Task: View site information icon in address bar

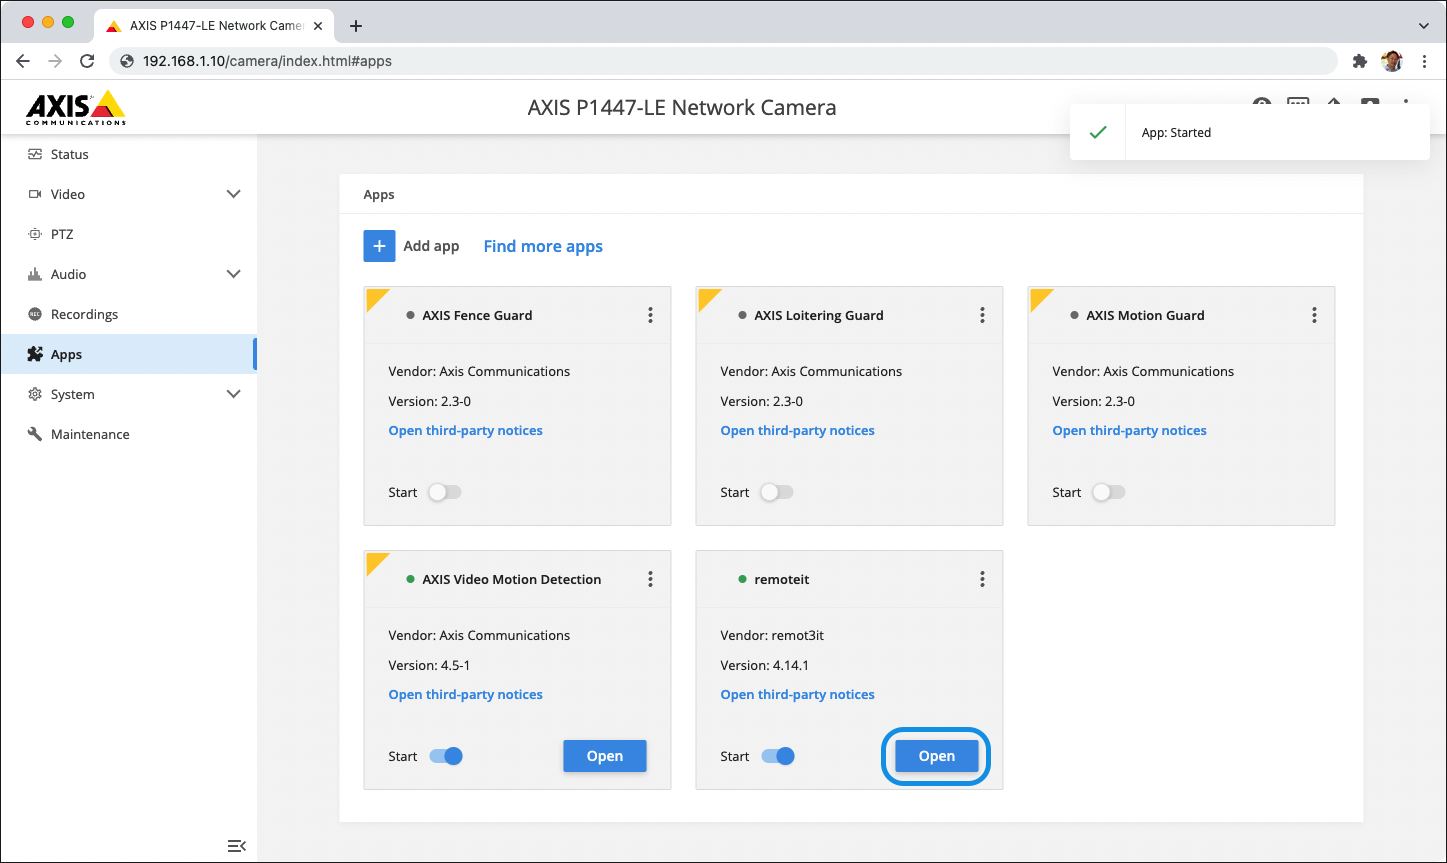Action: (x=127, y=61)
